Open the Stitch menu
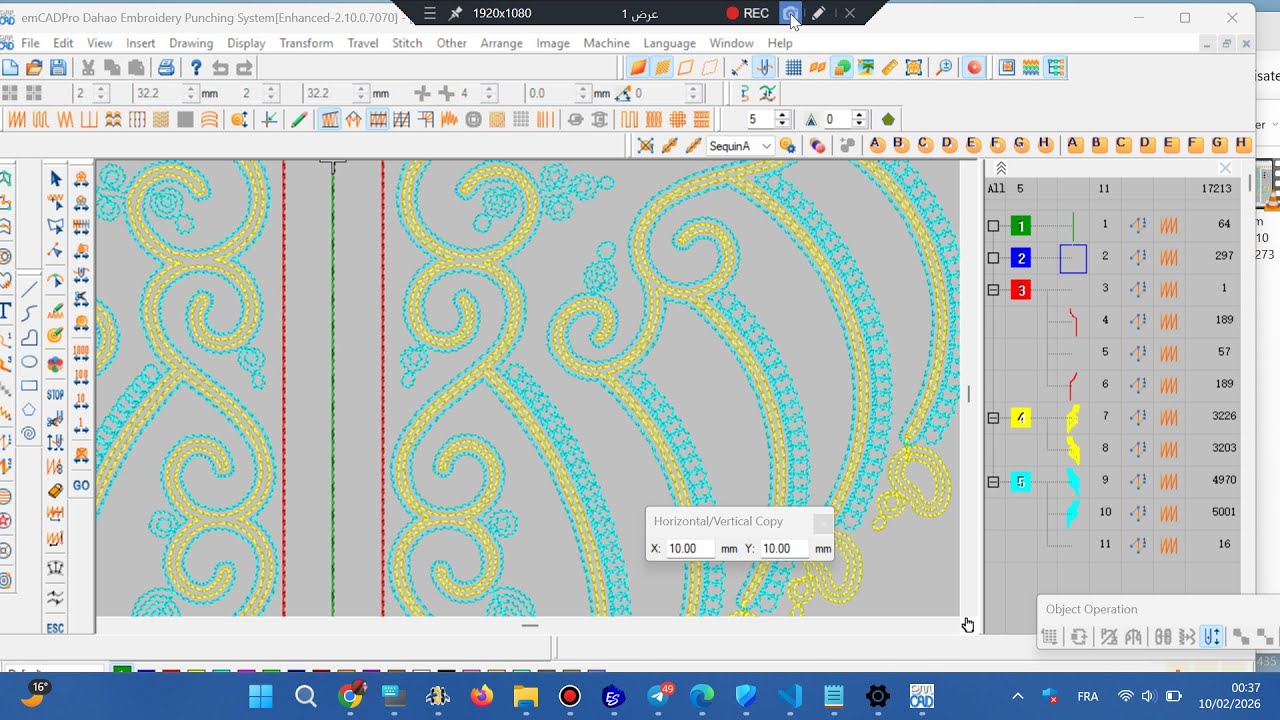 (x=407, y=43)
